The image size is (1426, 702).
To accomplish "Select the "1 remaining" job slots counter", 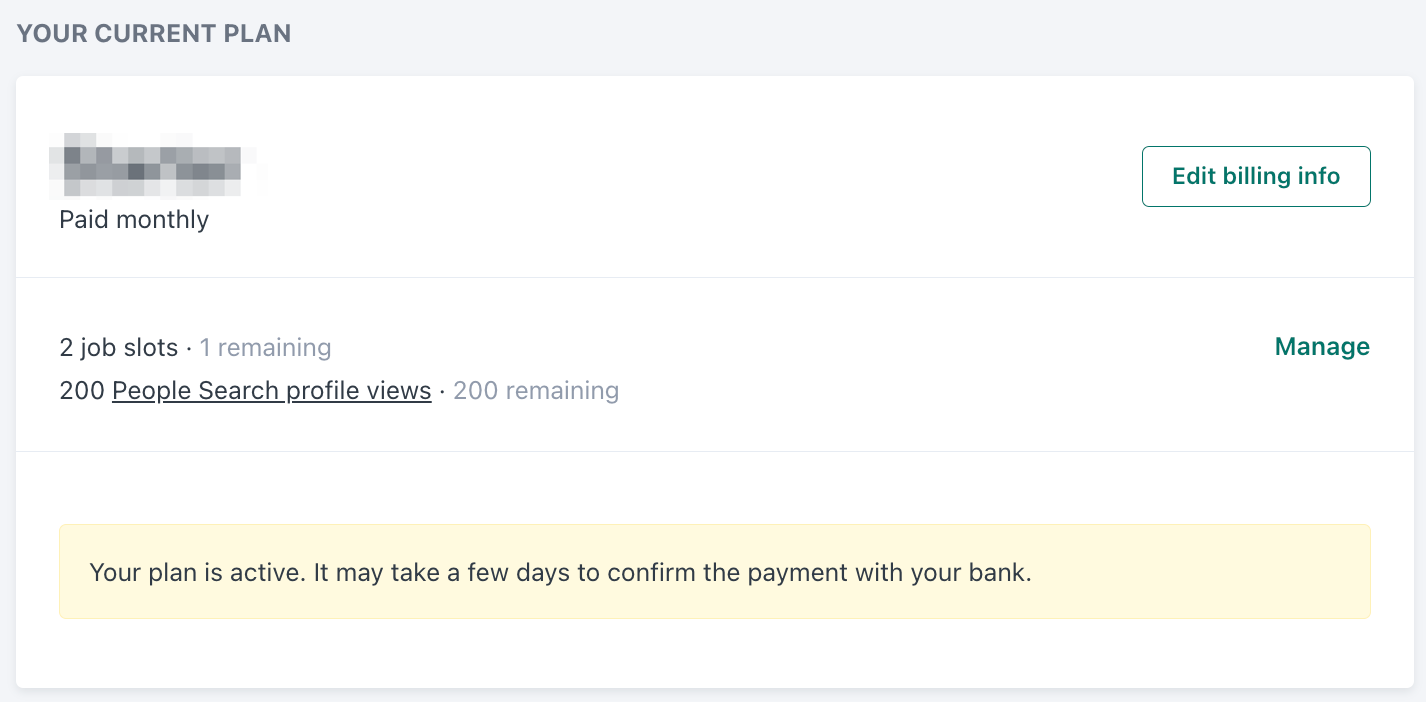I will [x=265, y=346].
